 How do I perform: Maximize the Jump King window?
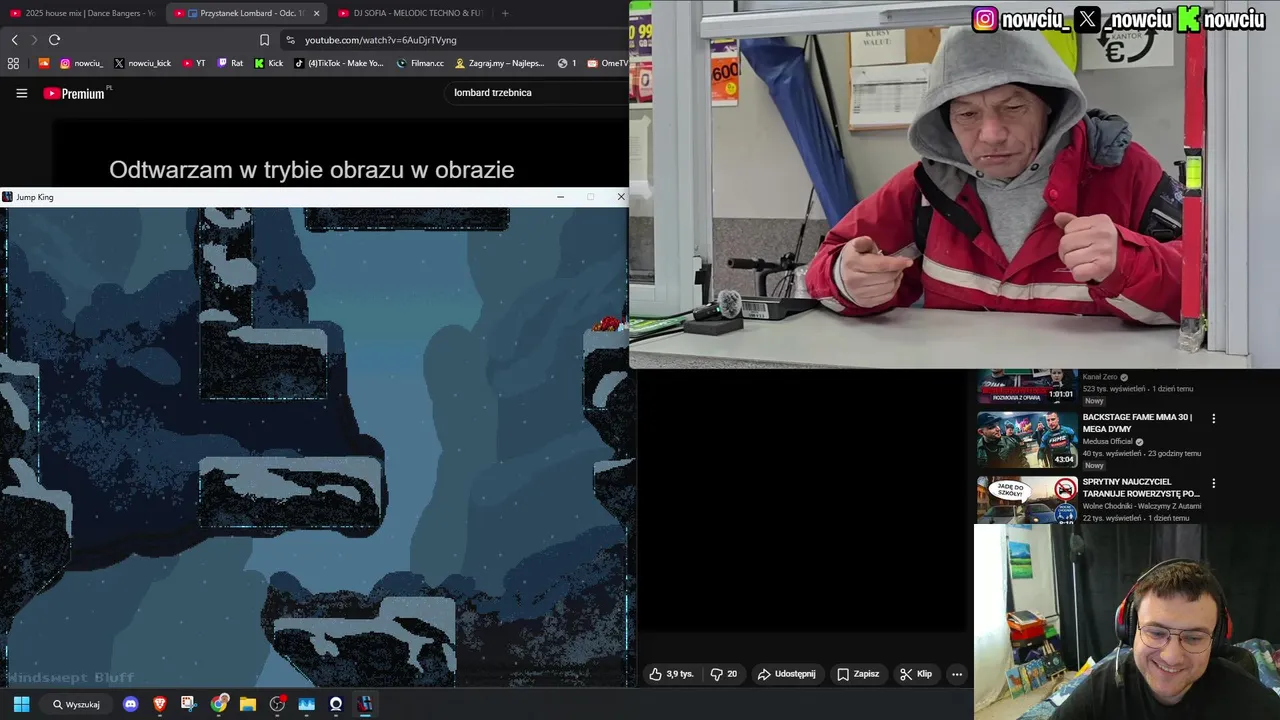pyautogui.click(x=590, y=197)
